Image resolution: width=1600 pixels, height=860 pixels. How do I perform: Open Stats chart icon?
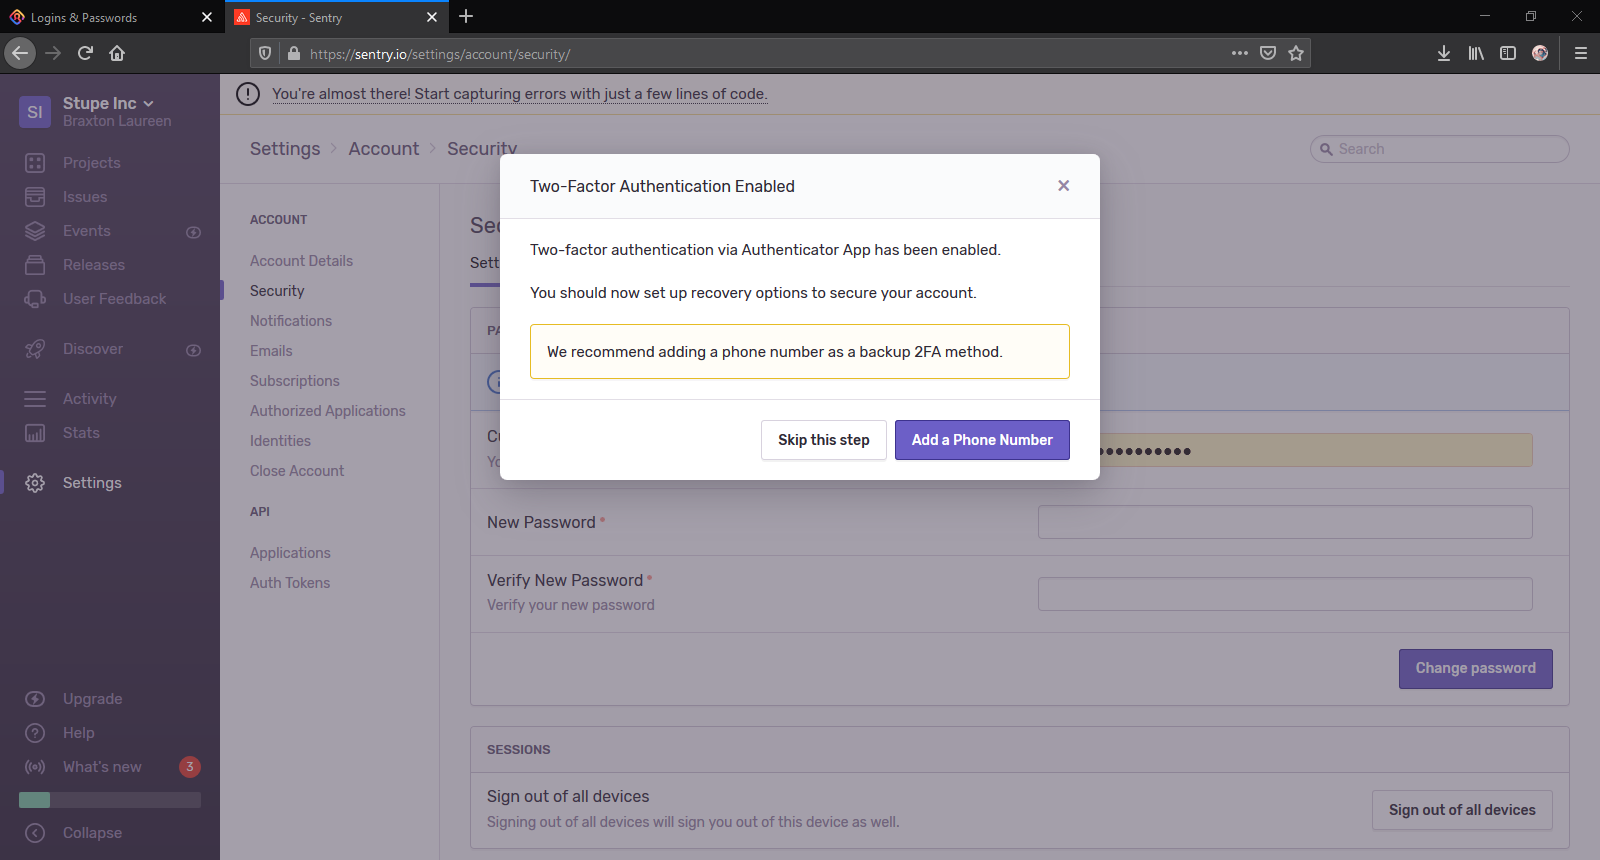(35, 433)
